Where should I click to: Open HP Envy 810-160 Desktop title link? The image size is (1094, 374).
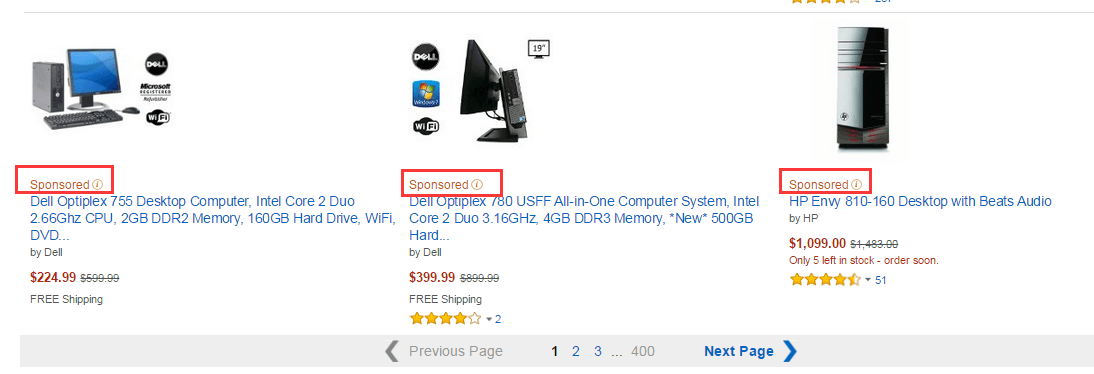tap(920, 202)
